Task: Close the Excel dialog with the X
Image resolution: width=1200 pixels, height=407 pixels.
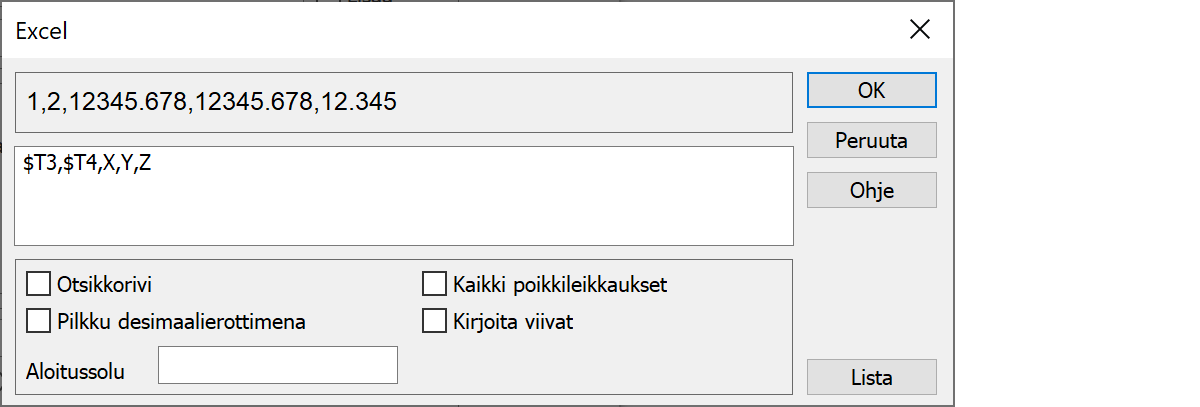Action: [x=919, y=30]
